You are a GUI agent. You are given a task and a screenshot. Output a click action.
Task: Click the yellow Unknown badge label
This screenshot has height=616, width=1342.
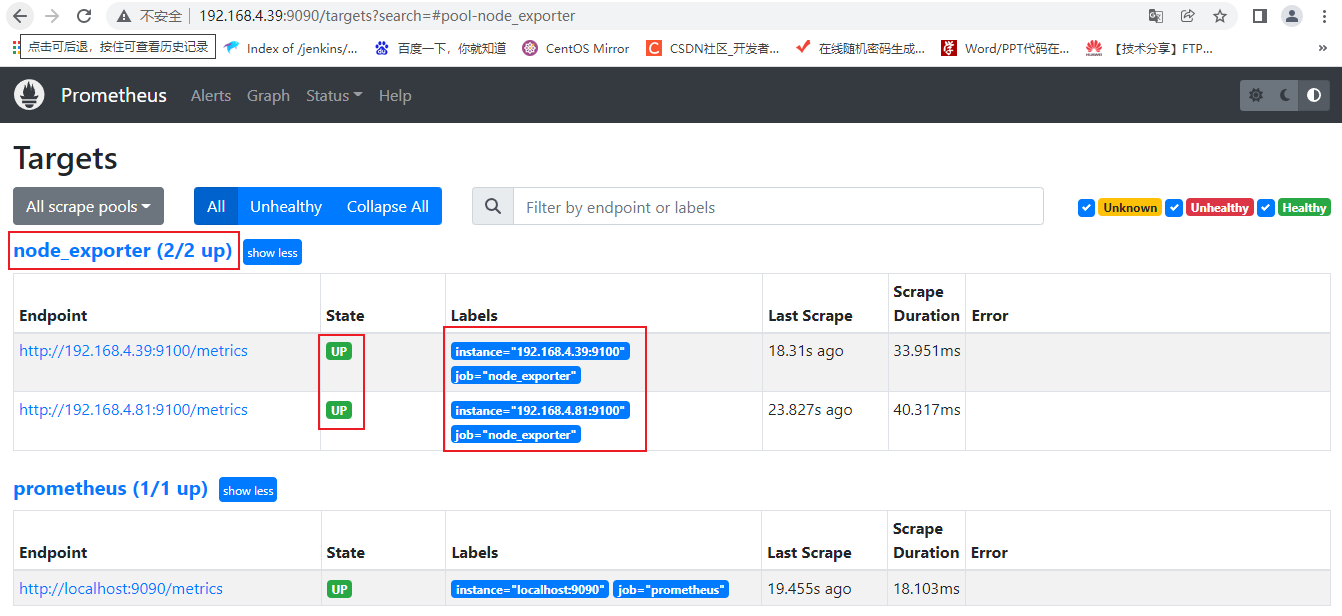click(1130, 207)
